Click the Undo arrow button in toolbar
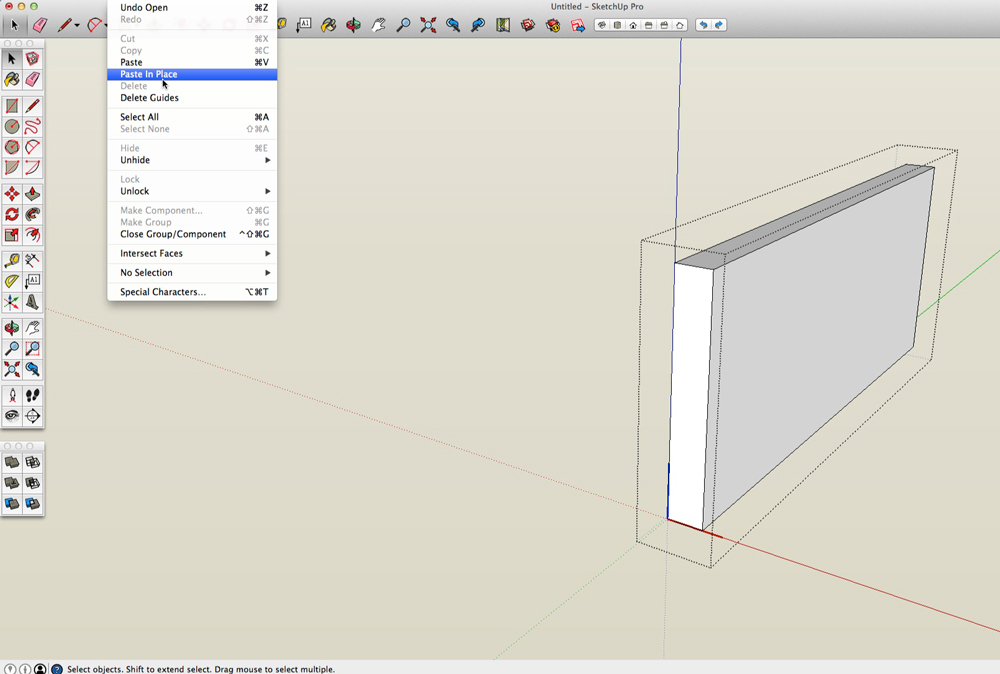 (703, 25)
